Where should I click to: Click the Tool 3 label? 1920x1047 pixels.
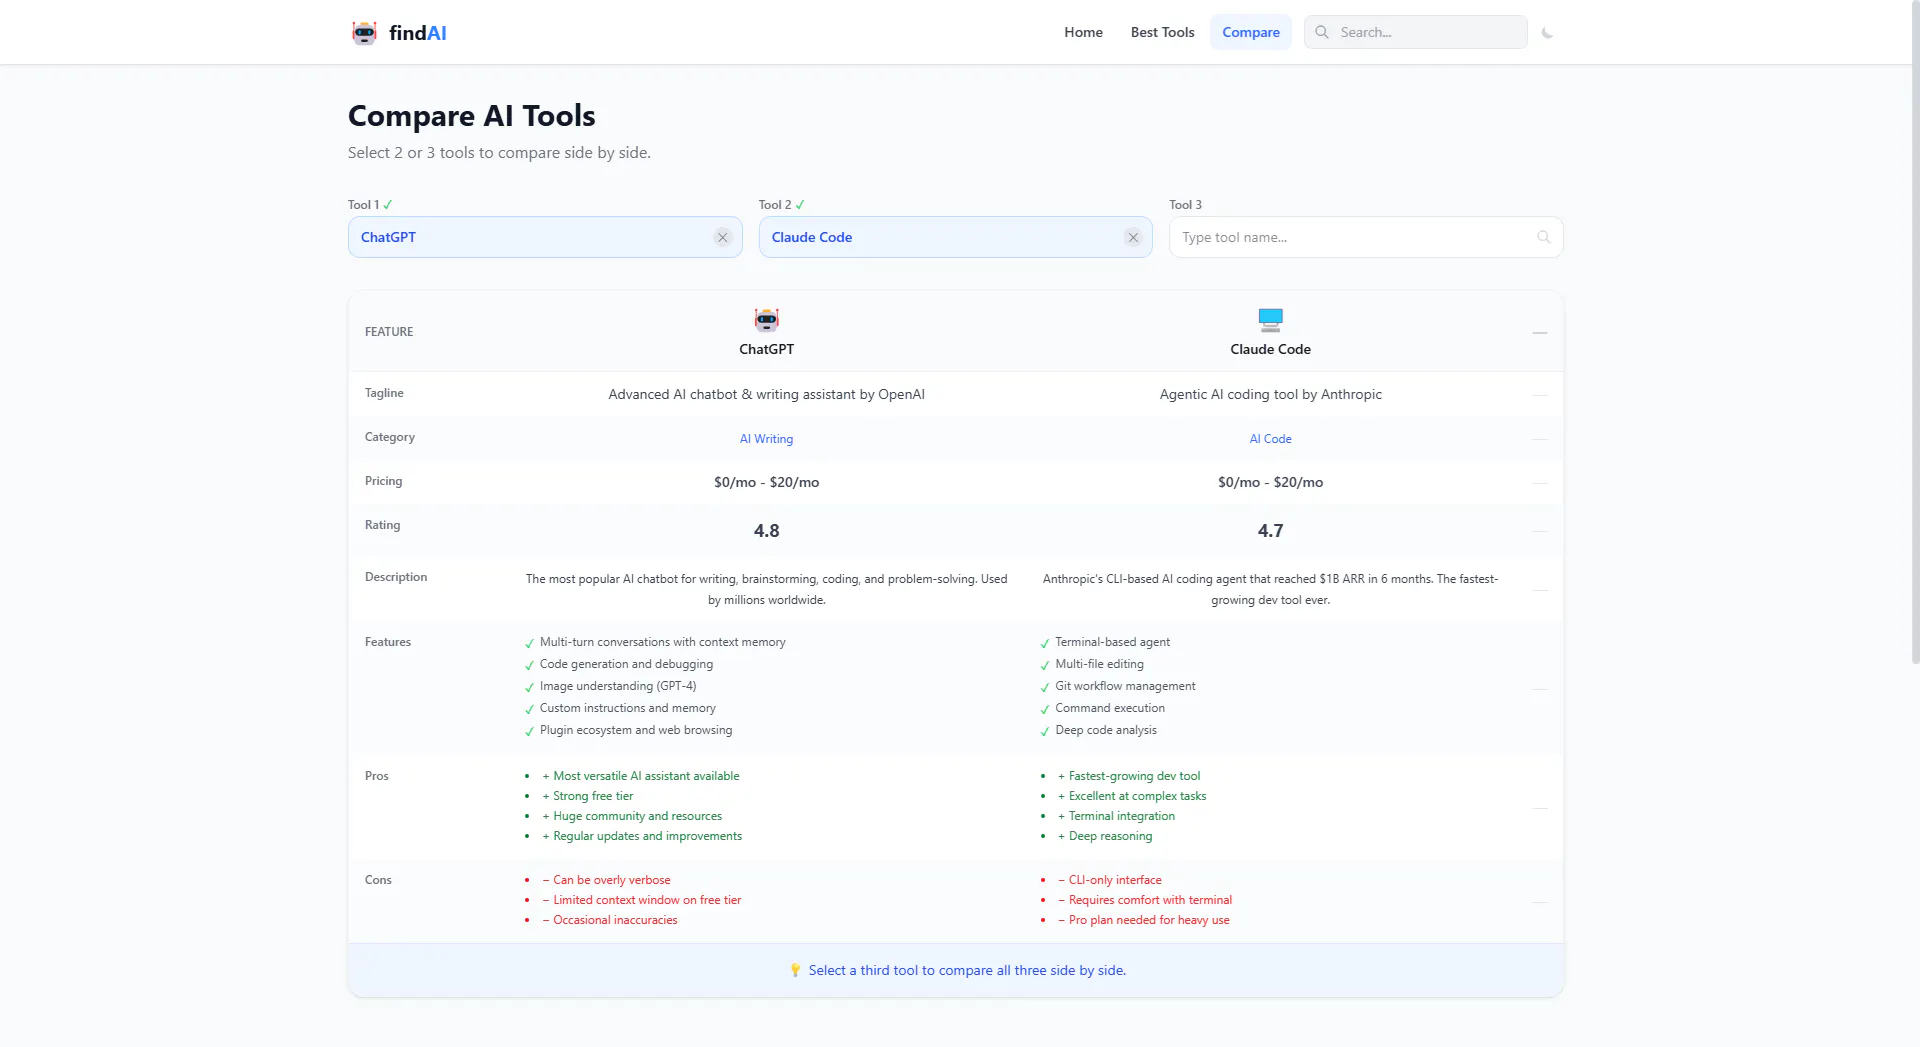(x=1185, y=205)
